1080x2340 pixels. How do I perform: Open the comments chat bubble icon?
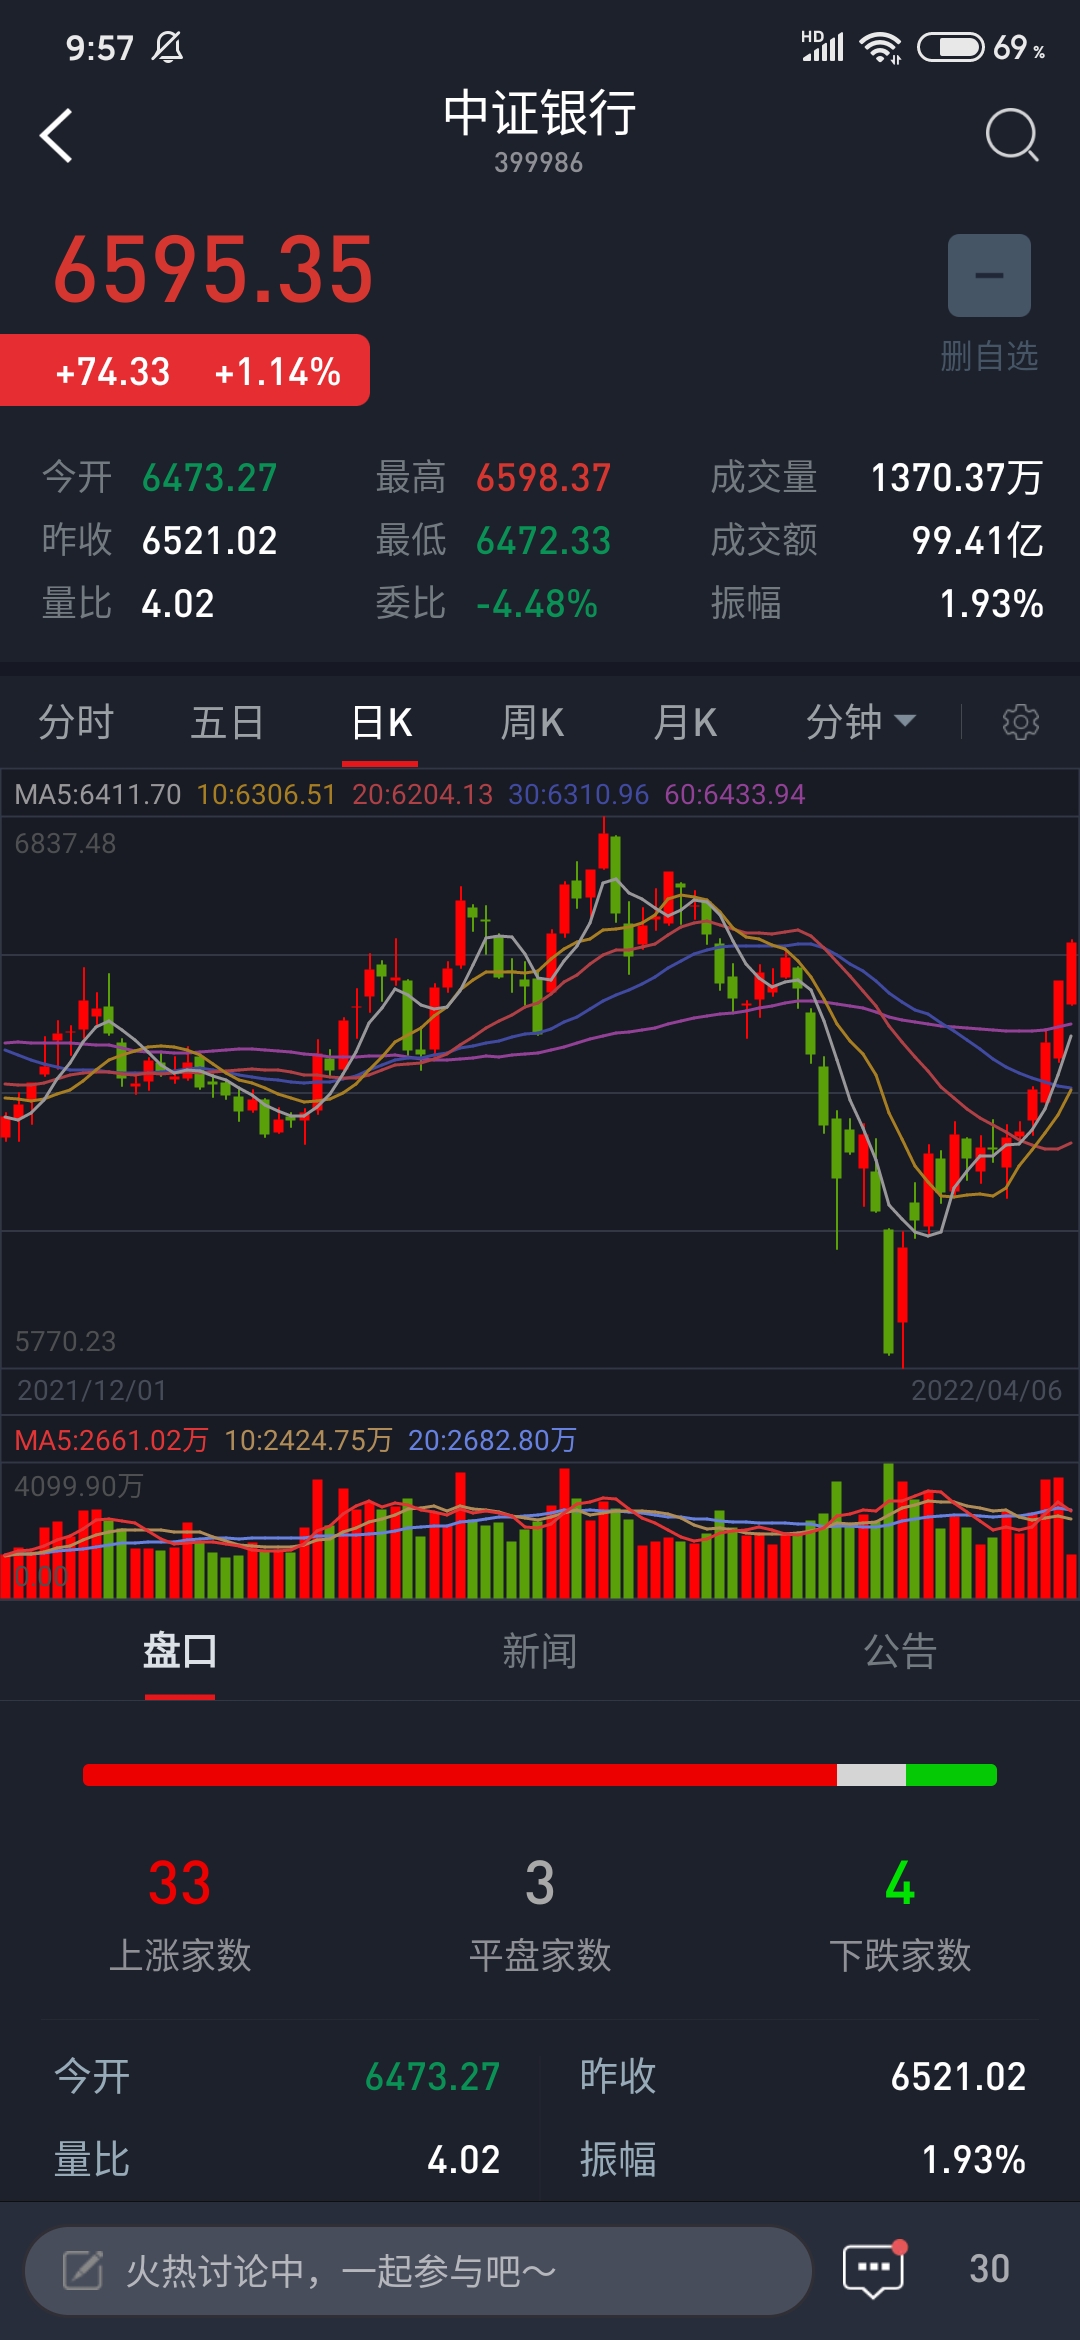873,2270
